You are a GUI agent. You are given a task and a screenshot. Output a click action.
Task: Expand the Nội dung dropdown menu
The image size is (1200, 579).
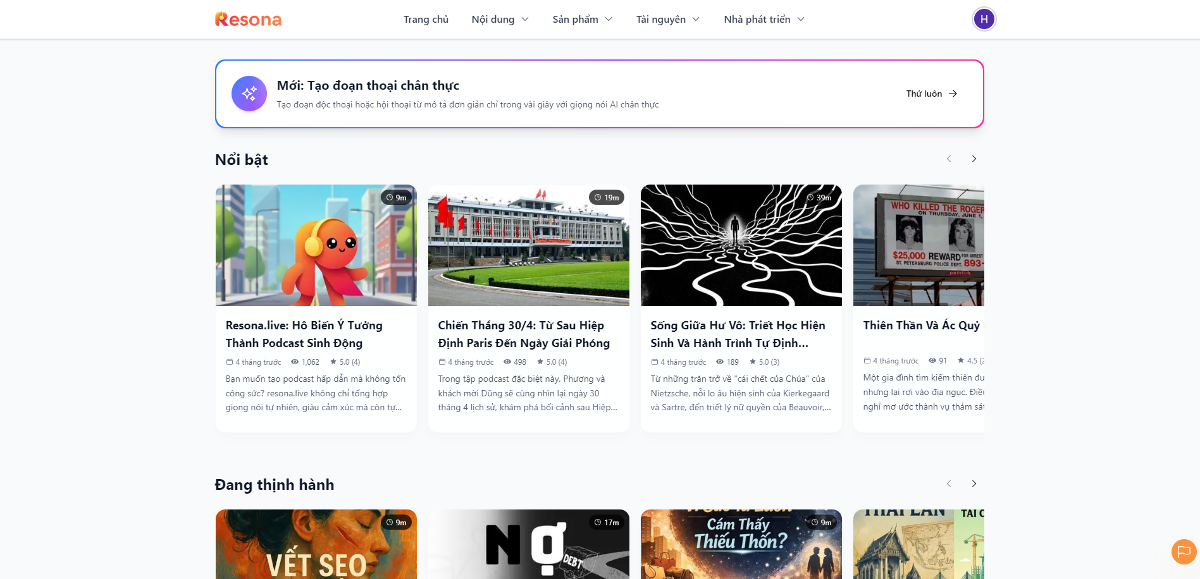tap(500, 19)
